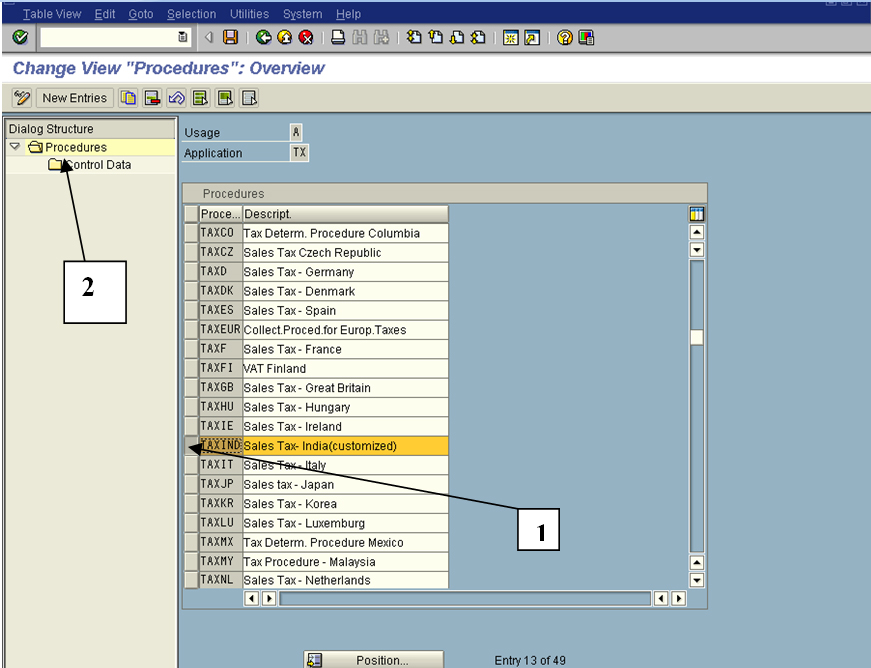Image resolution: width=871 pixels, height=668 pixels.
Task: Click the rightmost horizontal scroll right arrow
Action: pos(678,598)
